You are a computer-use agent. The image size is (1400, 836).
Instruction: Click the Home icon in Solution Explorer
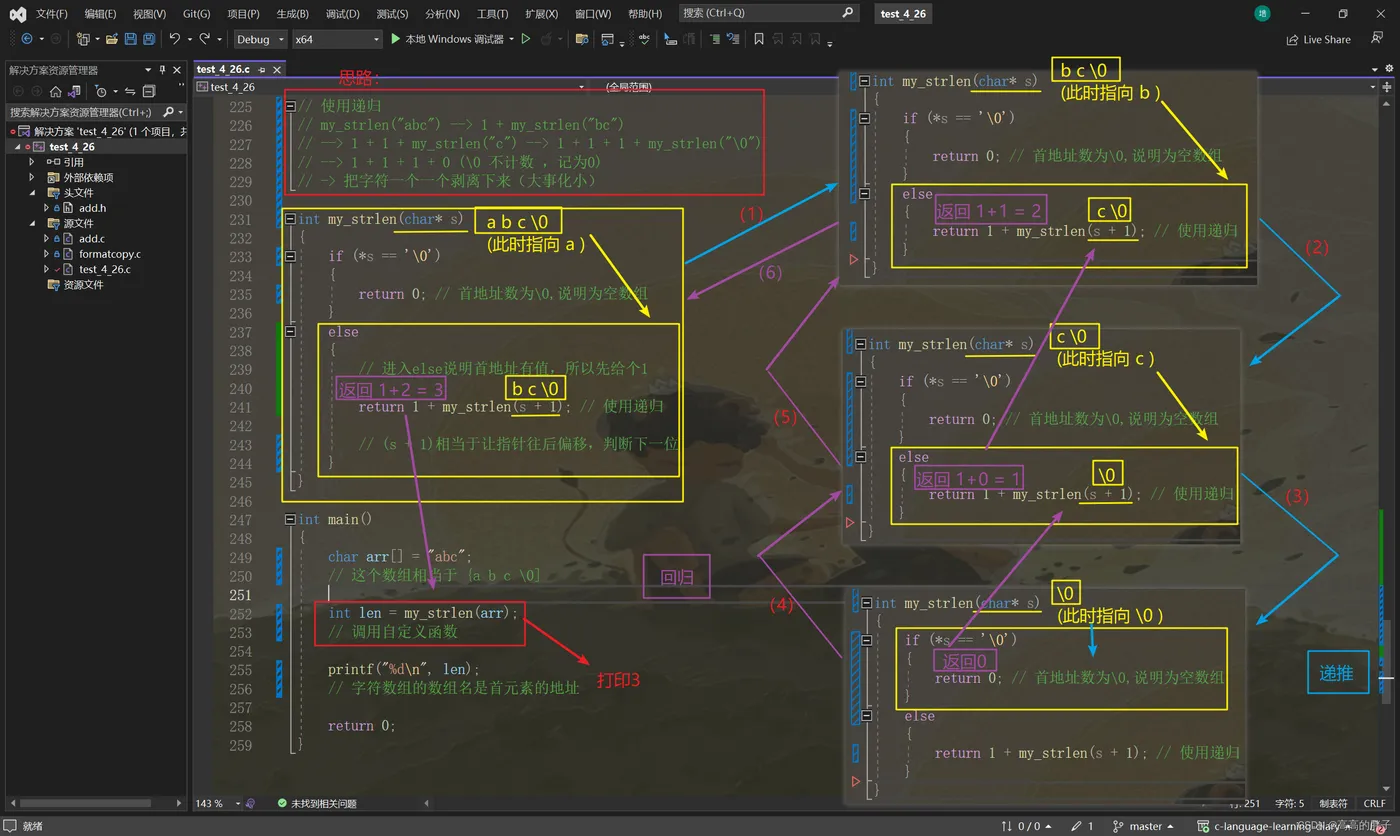coord(56,91)
